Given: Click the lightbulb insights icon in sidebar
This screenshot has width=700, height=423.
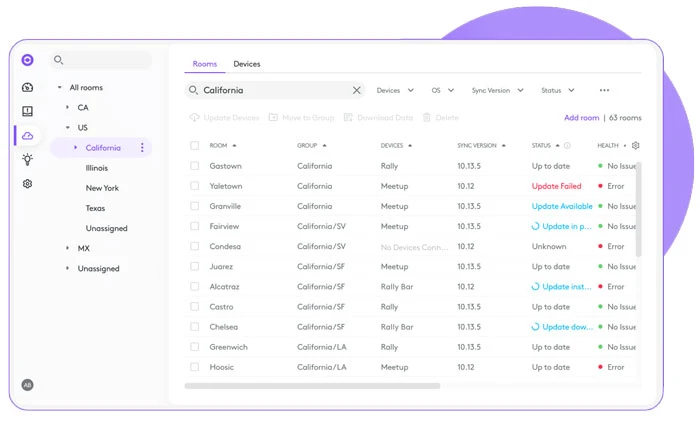Looking at the screenshot, I should [x=27, y=159].
